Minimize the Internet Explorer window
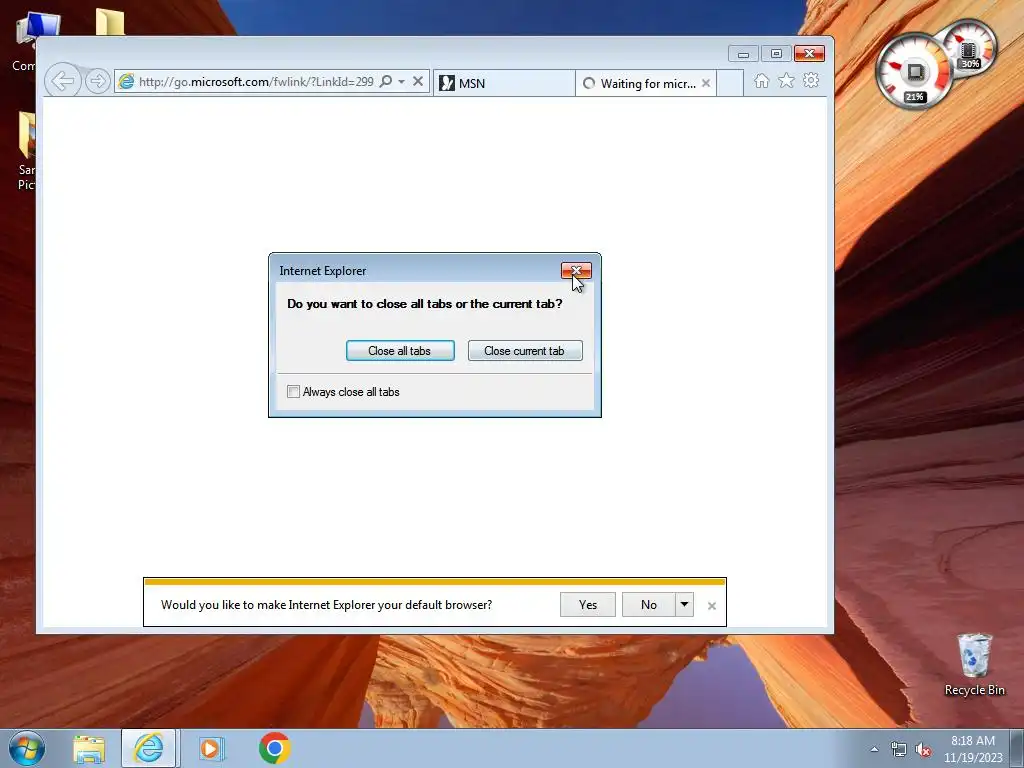This screenshot has height=768, width=1024. click(x=743, y=54)
